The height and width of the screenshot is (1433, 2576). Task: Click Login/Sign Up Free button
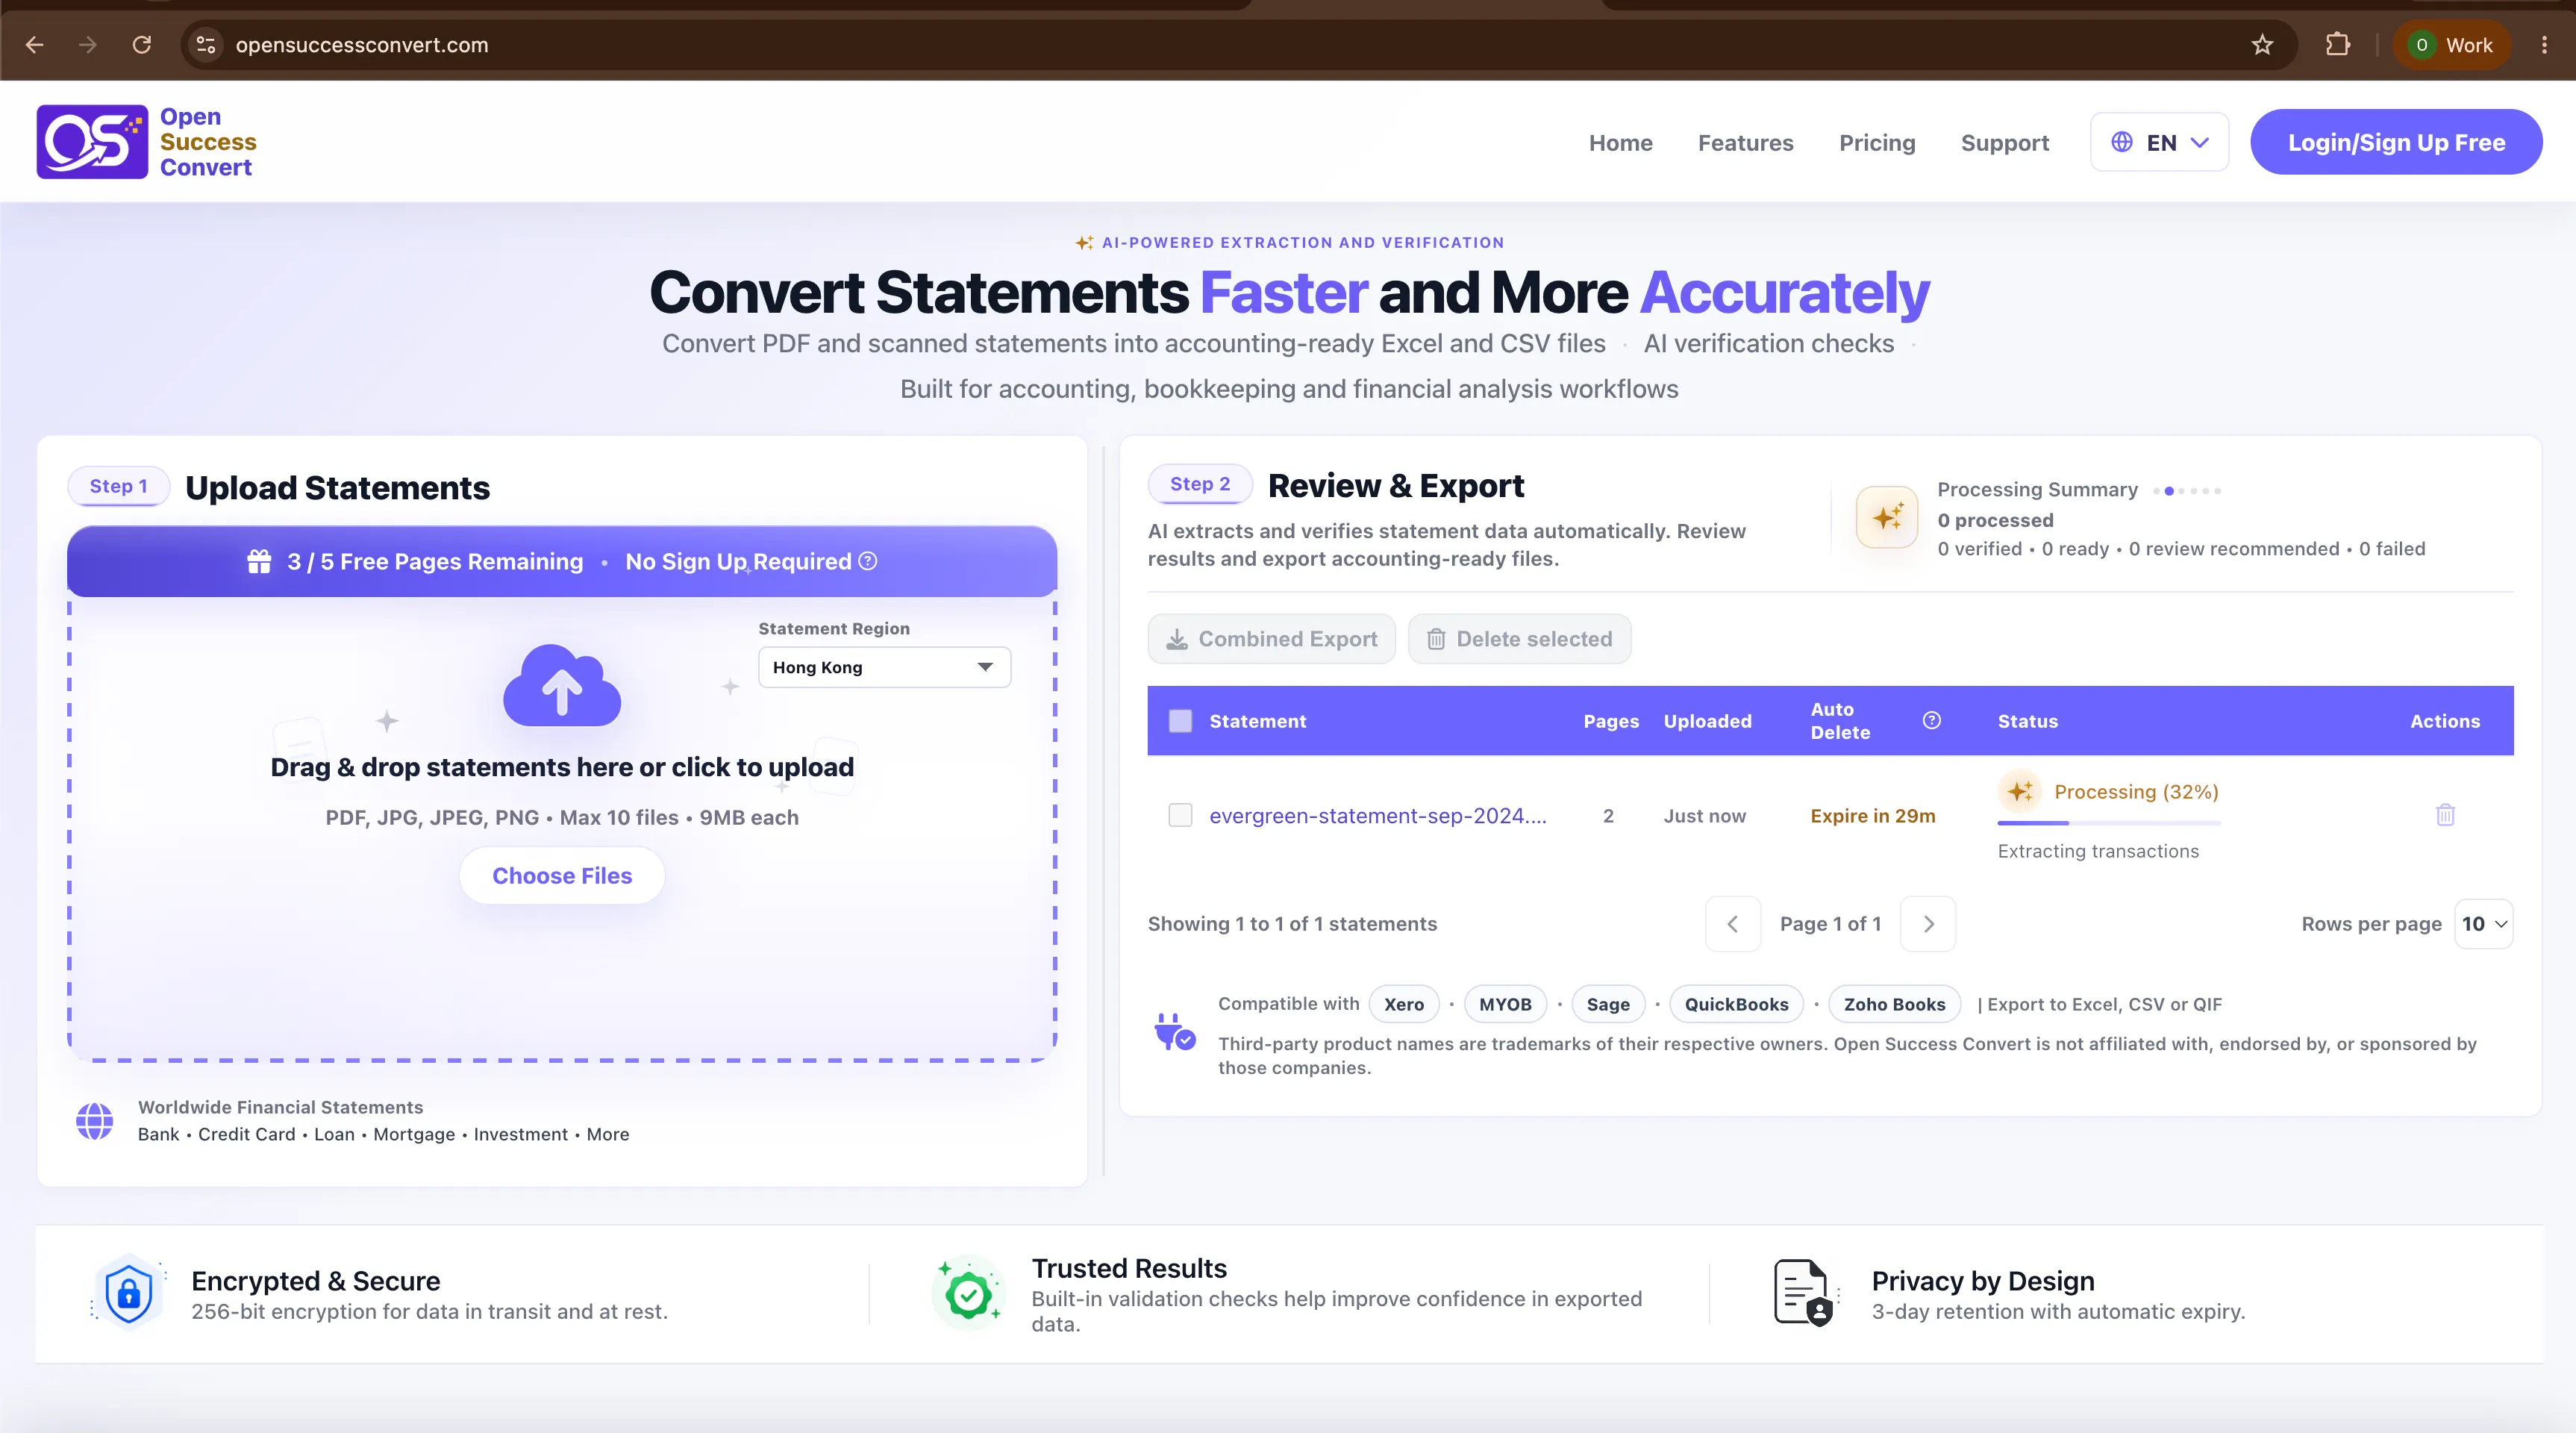pyautogui.click(x=2396, y=142)
